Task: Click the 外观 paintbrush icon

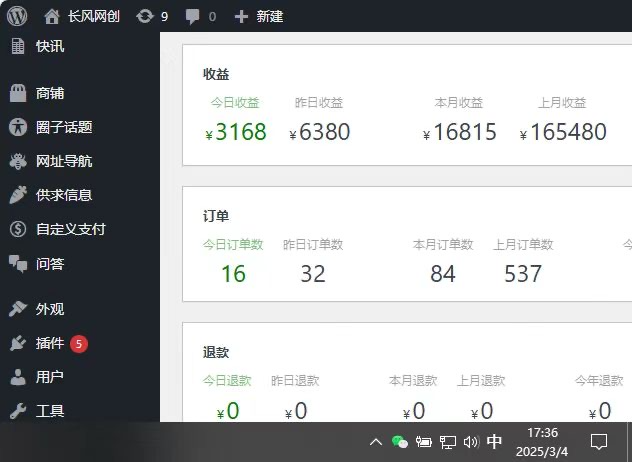Action: click(x=18, y=309)
